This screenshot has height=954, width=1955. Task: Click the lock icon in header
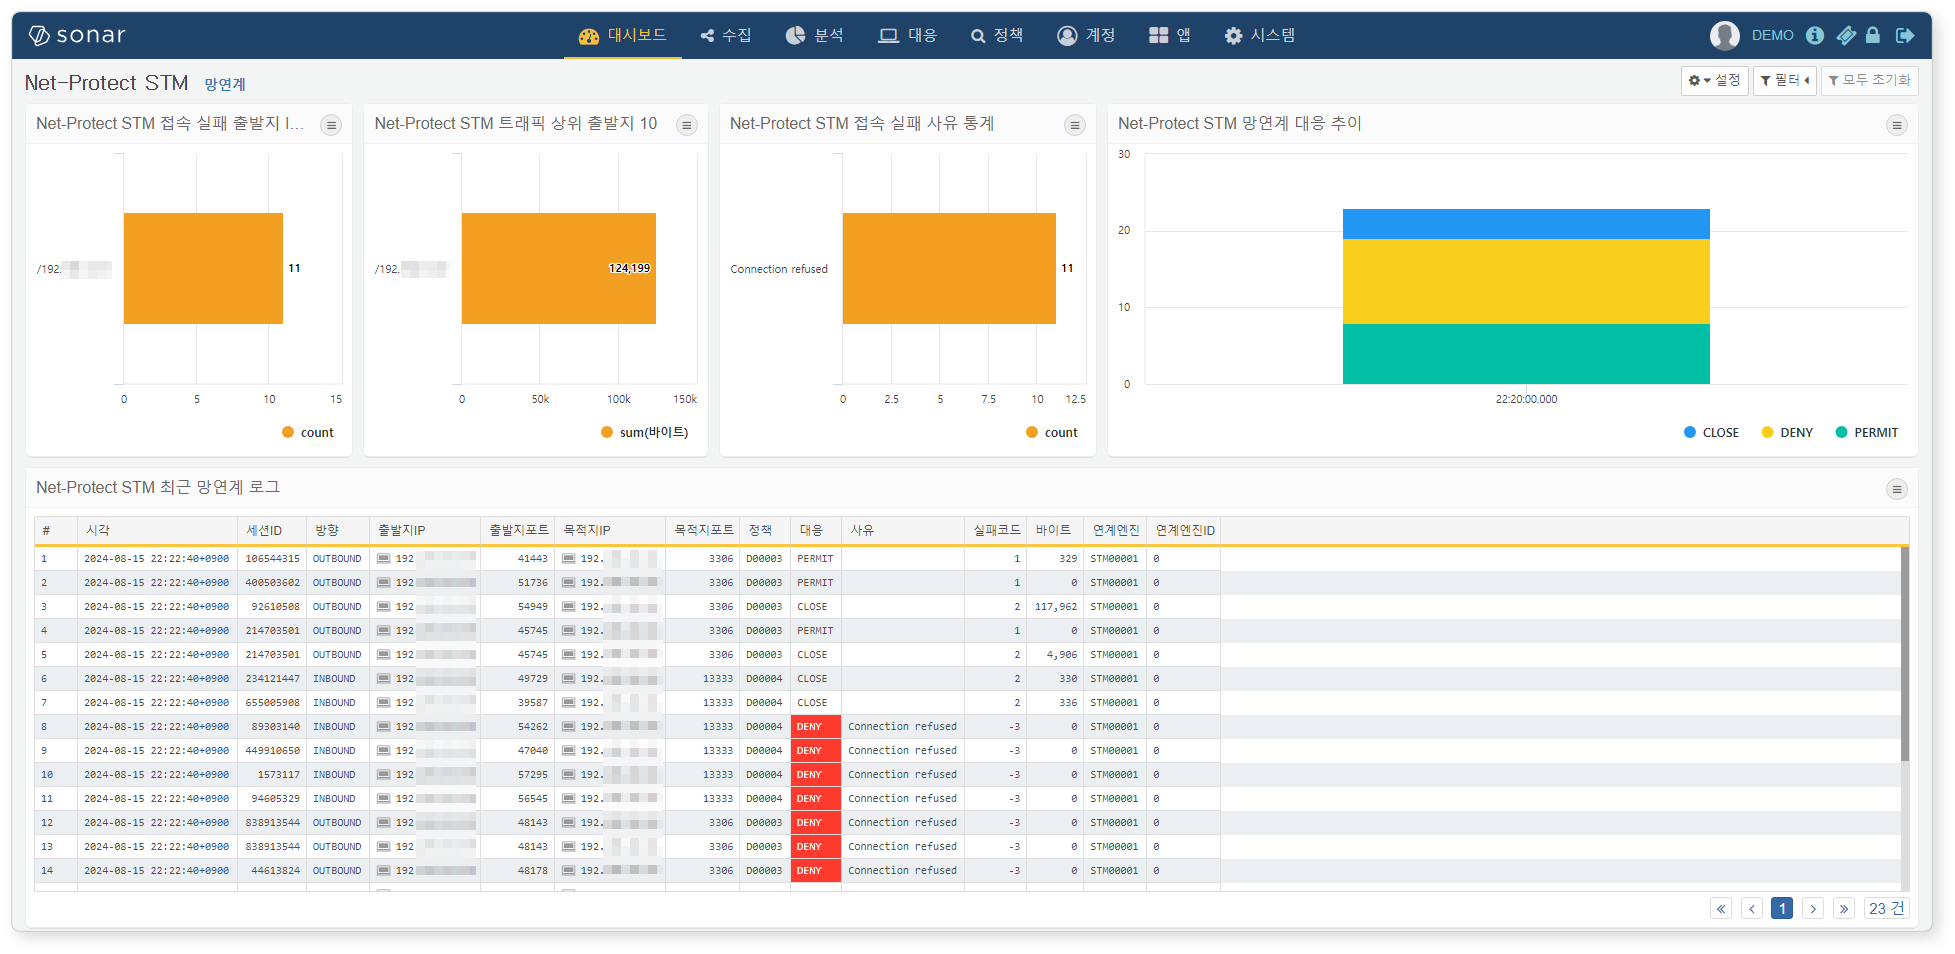coord(1873,35)
